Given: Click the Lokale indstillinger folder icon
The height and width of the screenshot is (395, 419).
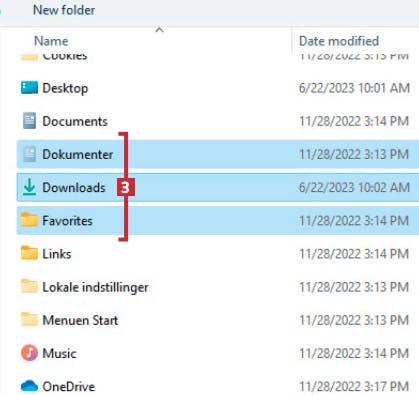Looking at the screenshot, I should [x=29, y=286].
